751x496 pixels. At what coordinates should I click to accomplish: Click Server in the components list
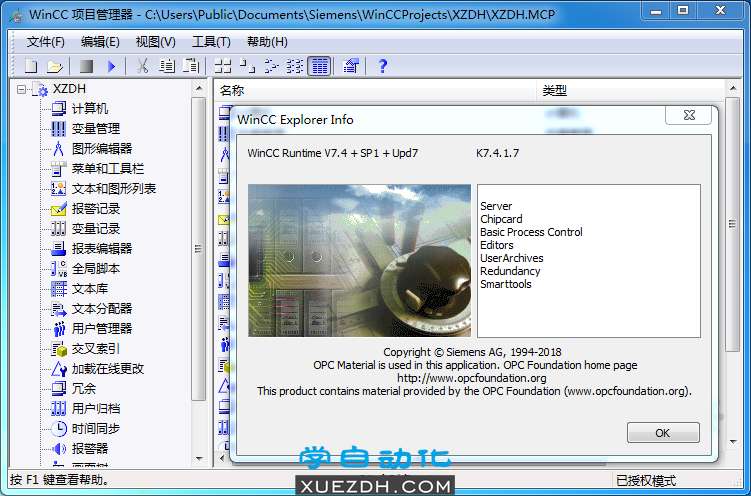[x=496, y=206]
